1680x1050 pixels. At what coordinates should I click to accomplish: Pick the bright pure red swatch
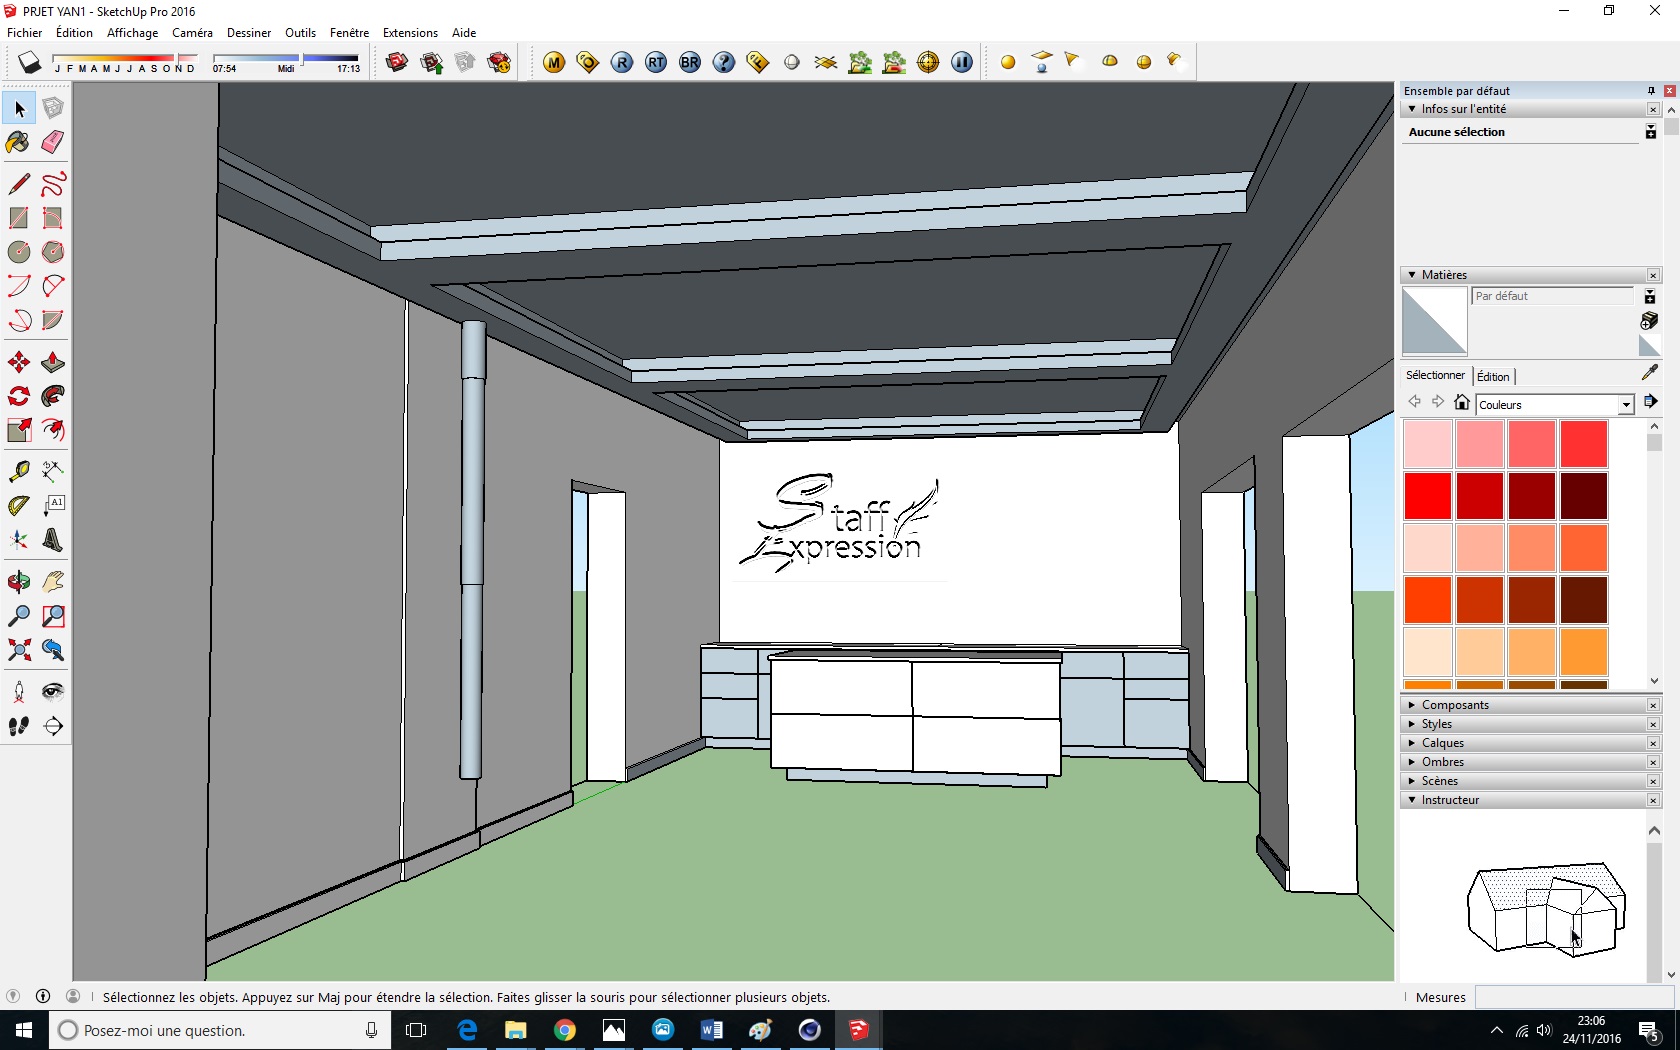[1427, 496]
